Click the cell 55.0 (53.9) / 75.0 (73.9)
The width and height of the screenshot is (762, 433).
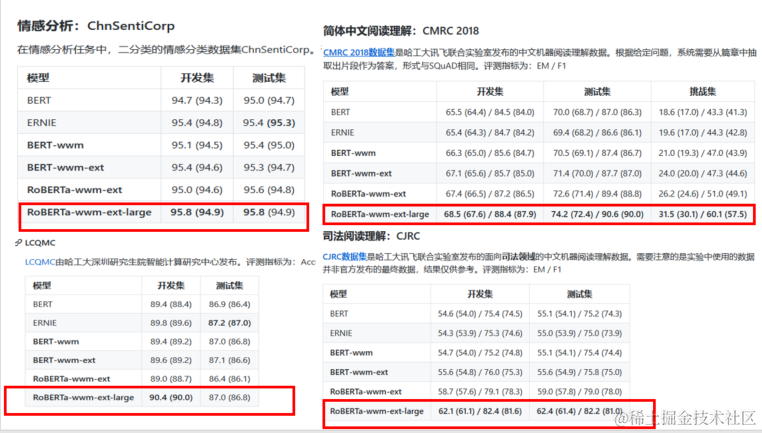(x=579, y=333)
